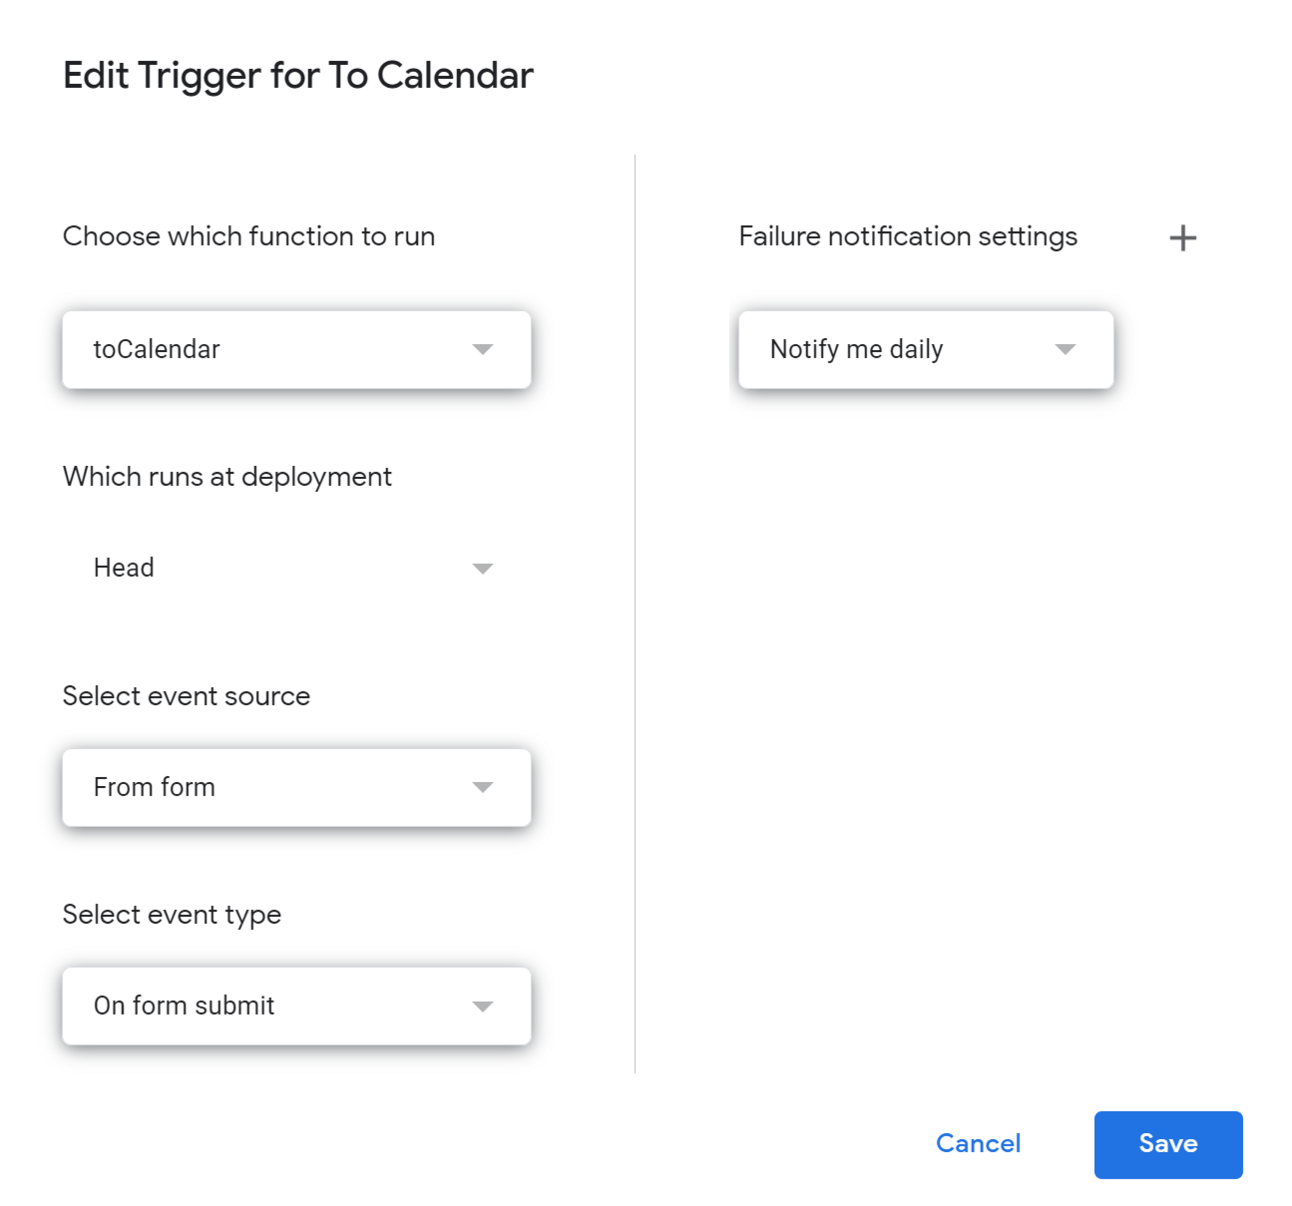Image resolution: width=1292 pixels, height=1206 pixels.
Task: Click the arrow beside On form submit
Action: (x=483, y=1006)
